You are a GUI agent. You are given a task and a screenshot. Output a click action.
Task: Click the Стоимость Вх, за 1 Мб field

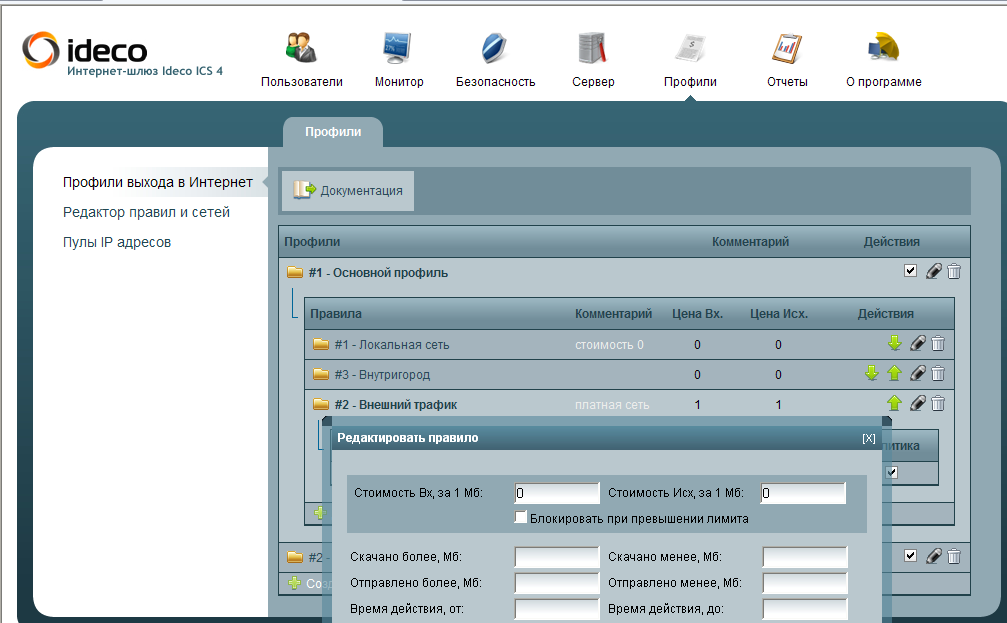pyautogui.click(x=557, y=493)
